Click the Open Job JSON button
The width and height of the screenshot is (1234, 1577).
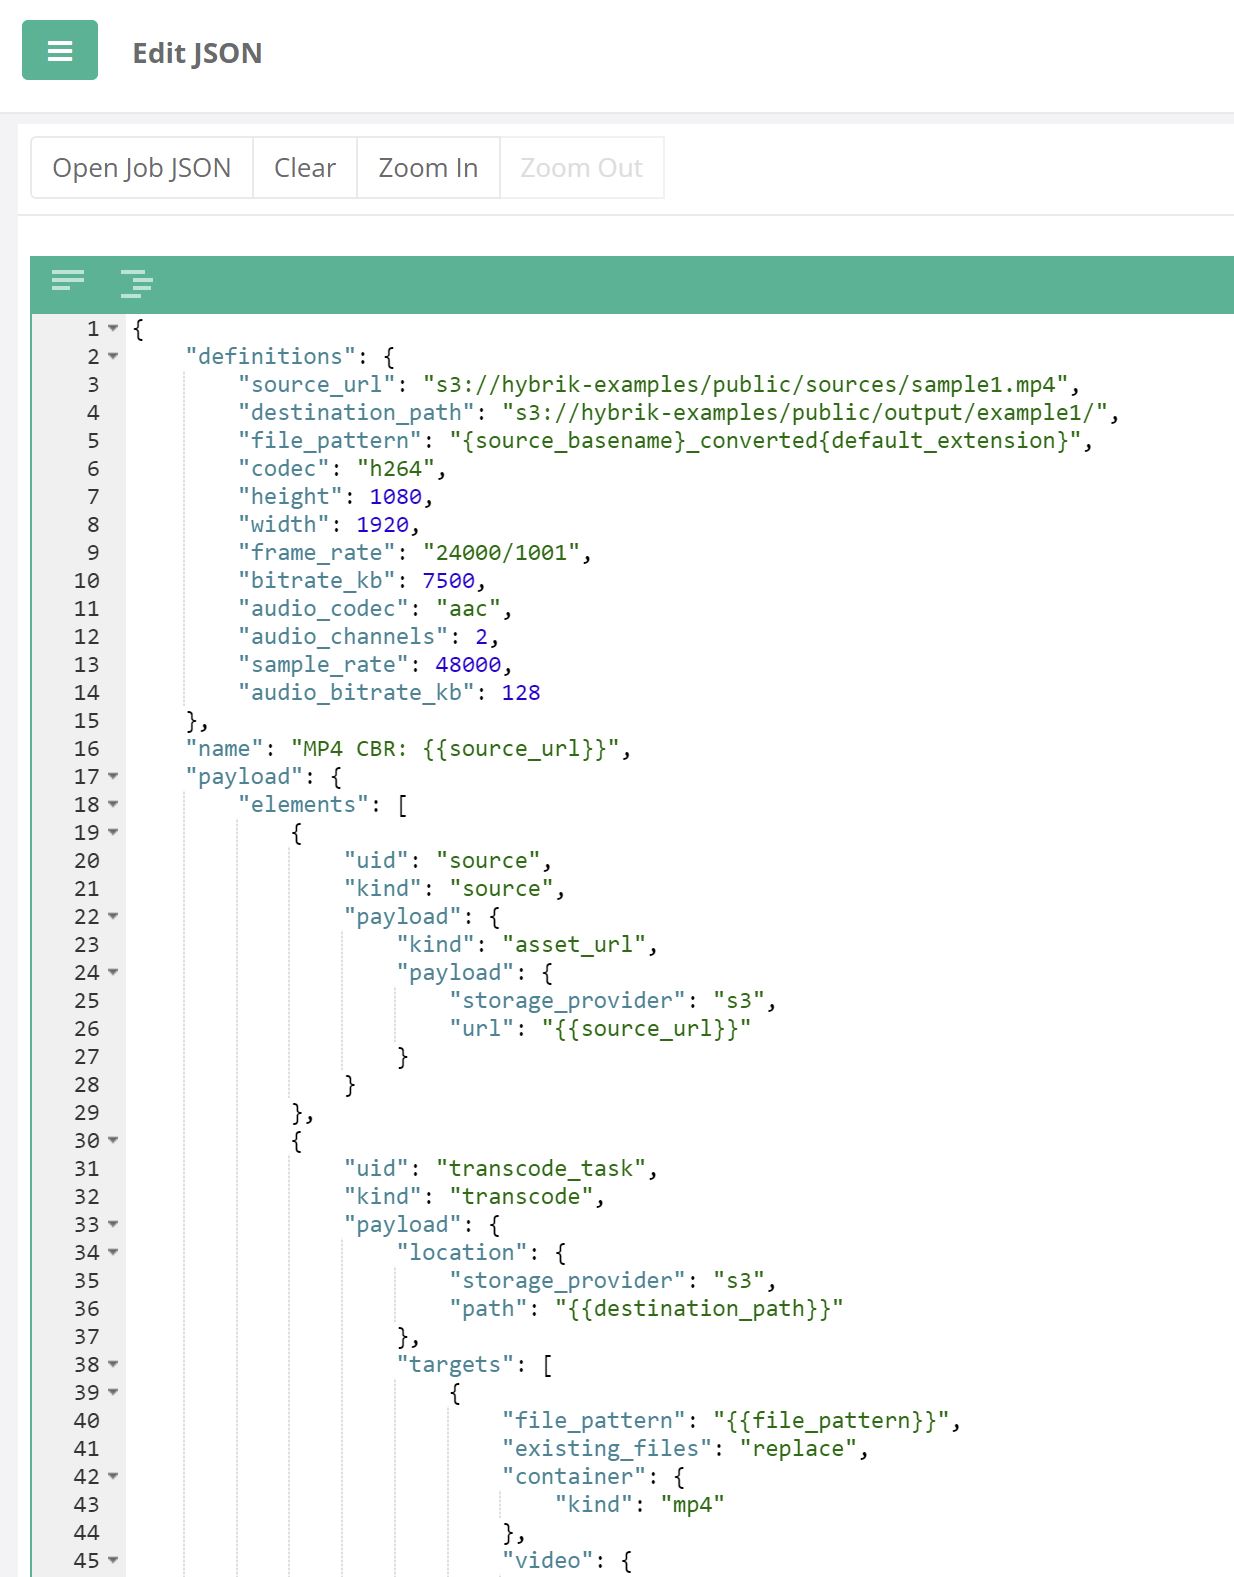point(142,168)
